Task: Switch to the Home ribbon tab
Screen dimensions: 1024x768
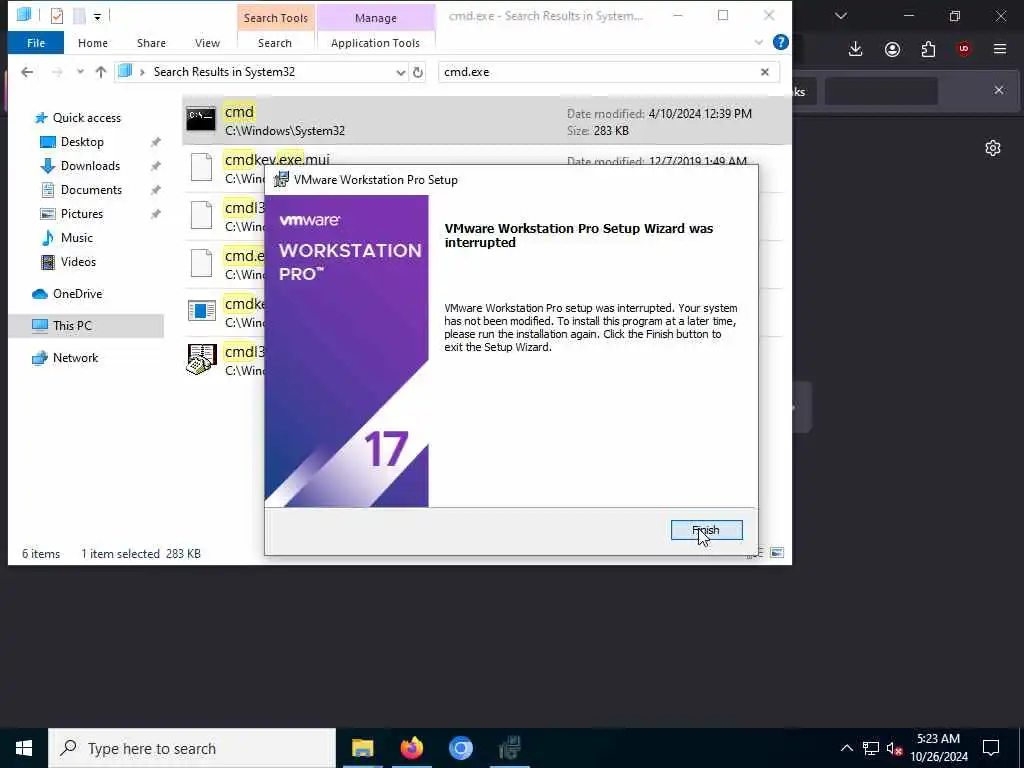Action: (x=93, y=42)
